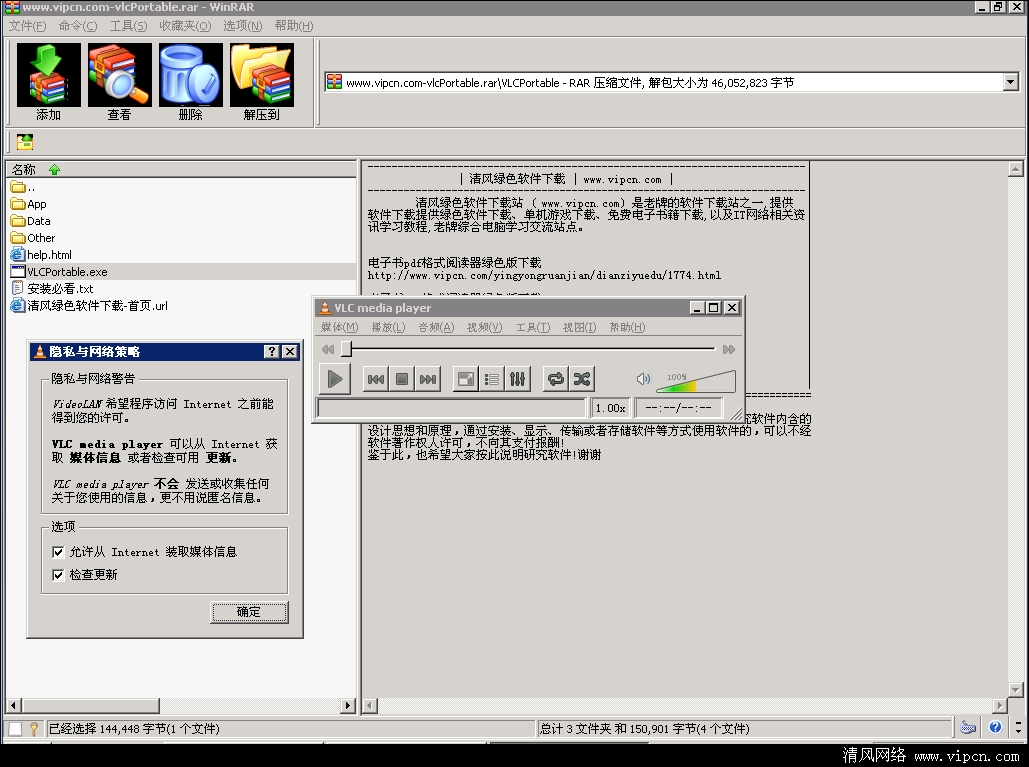The height and width of the screenshot is (767, 1029).
Task: Select the Other folder
Action: (33, 238)
